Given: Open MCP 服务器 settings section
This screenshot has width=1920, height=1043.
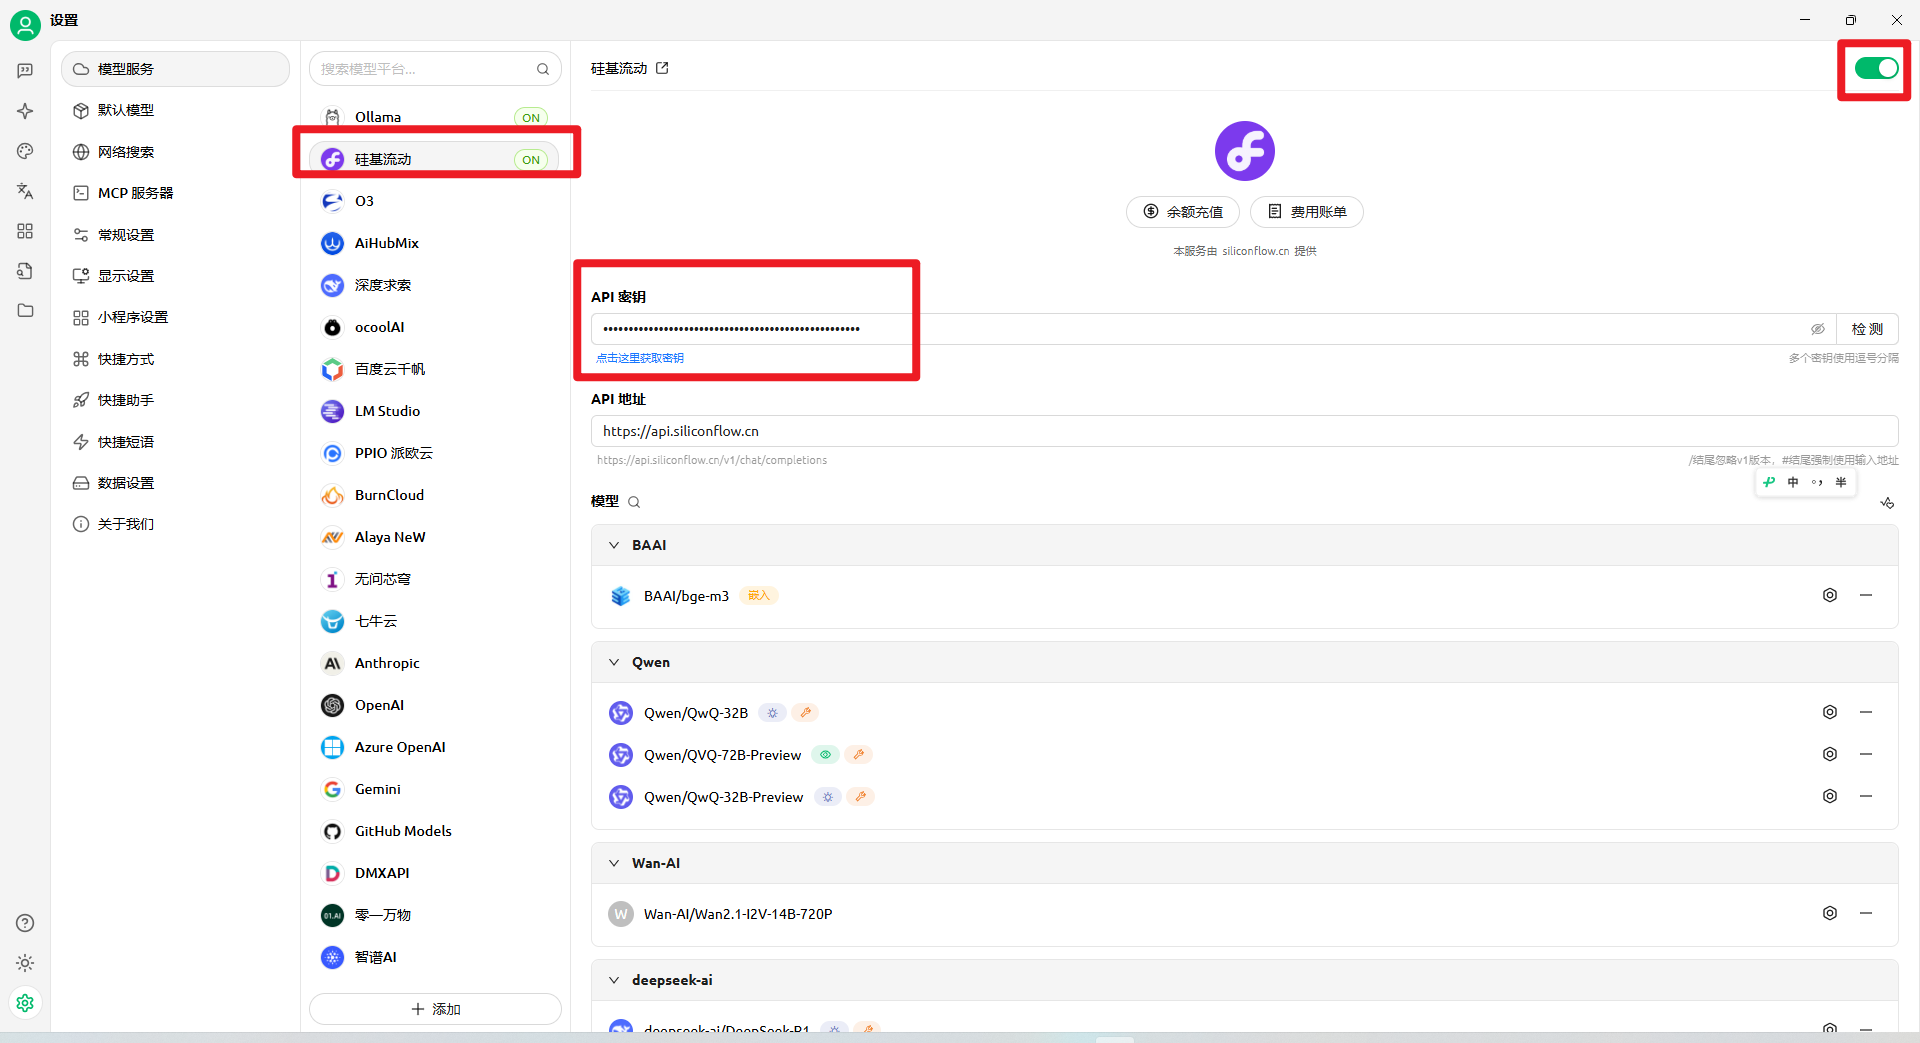Looking at the screenshot, I should [x=175, y=193].
